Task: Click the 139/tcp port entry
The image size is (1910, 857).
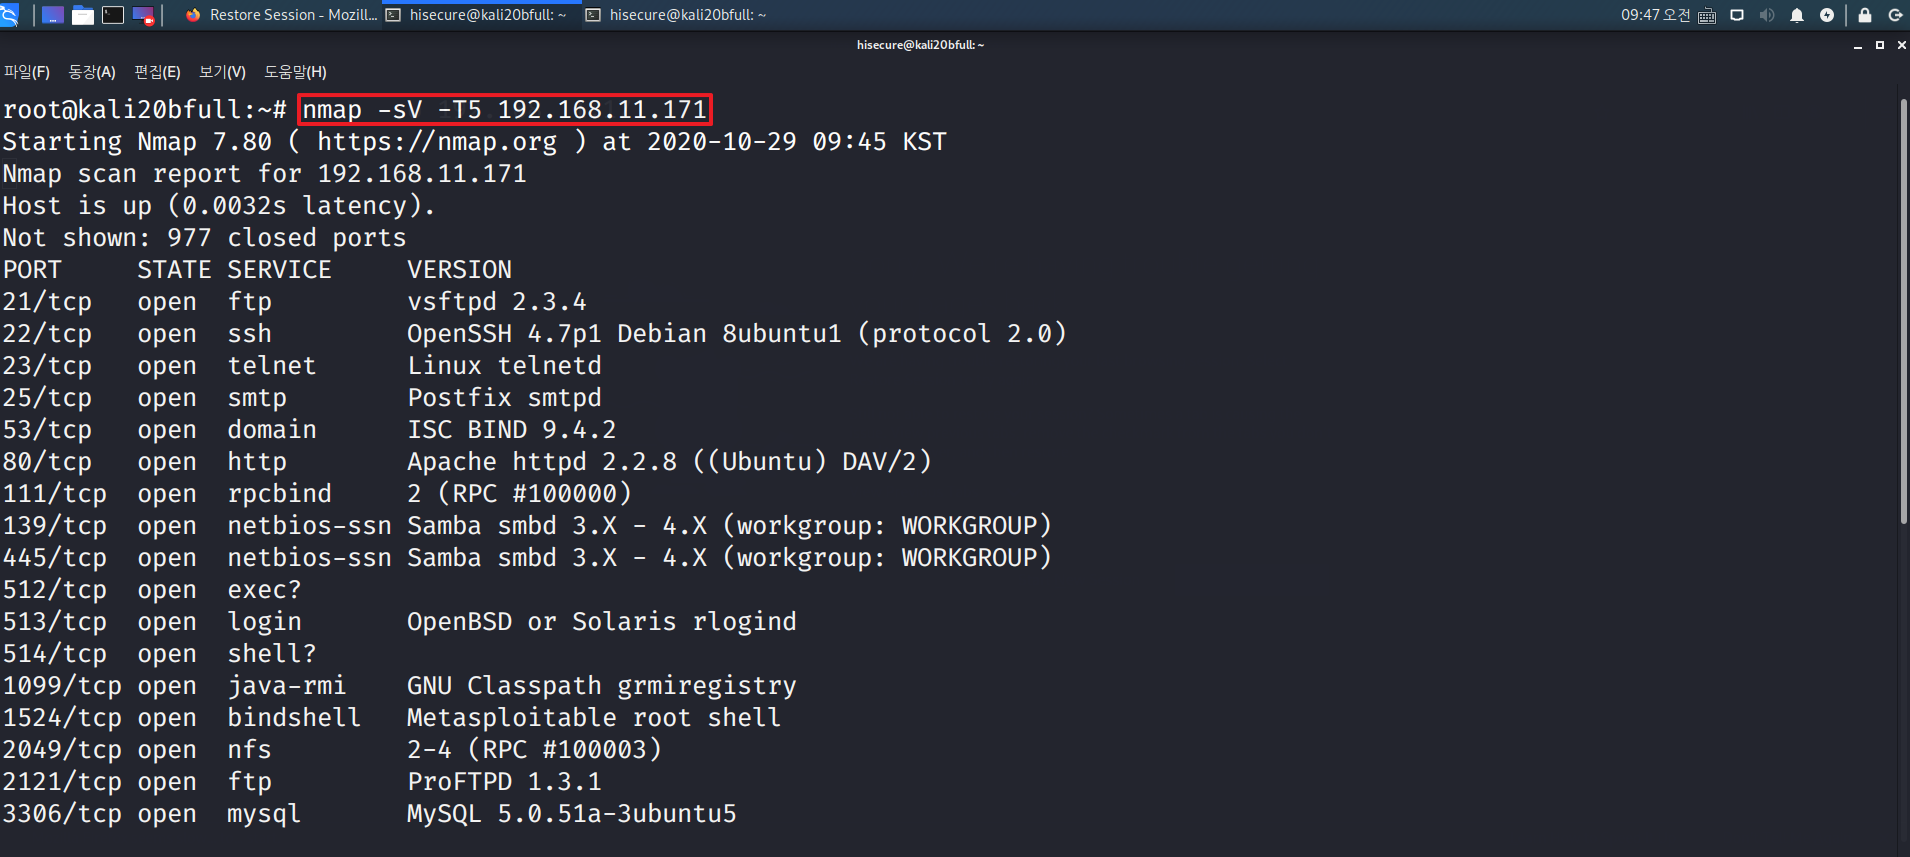Action: (x=54, y=526)
